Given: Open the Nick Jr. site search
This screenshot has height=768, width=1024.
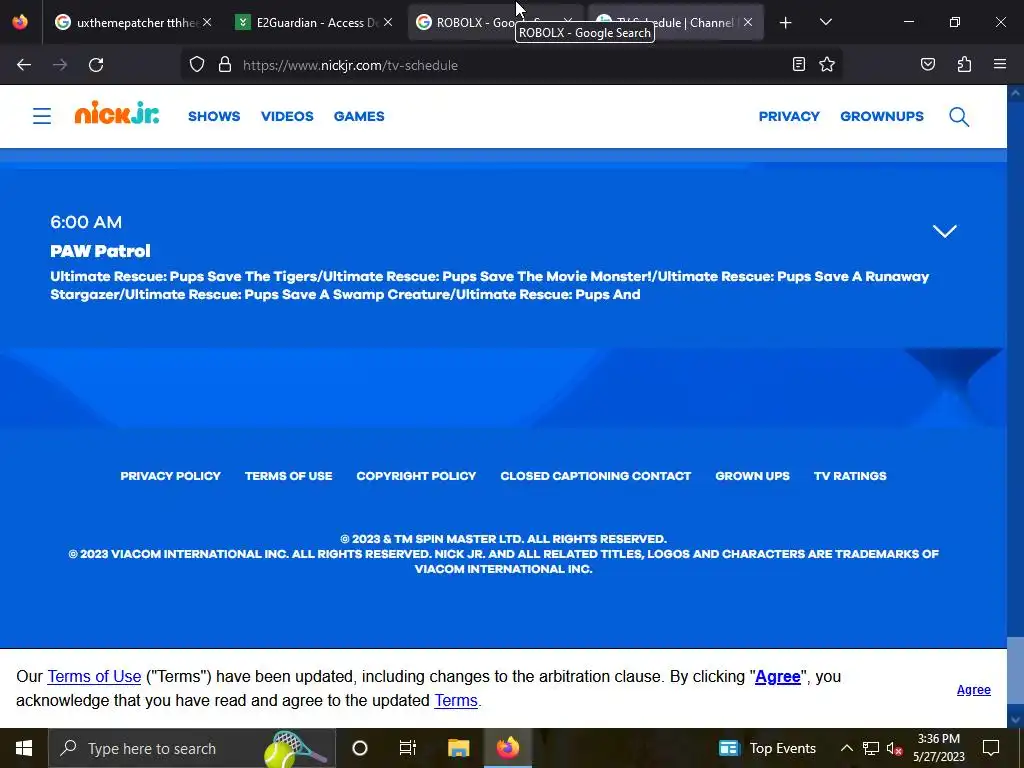Looking at the screenshot, I should tap(959, 117).
